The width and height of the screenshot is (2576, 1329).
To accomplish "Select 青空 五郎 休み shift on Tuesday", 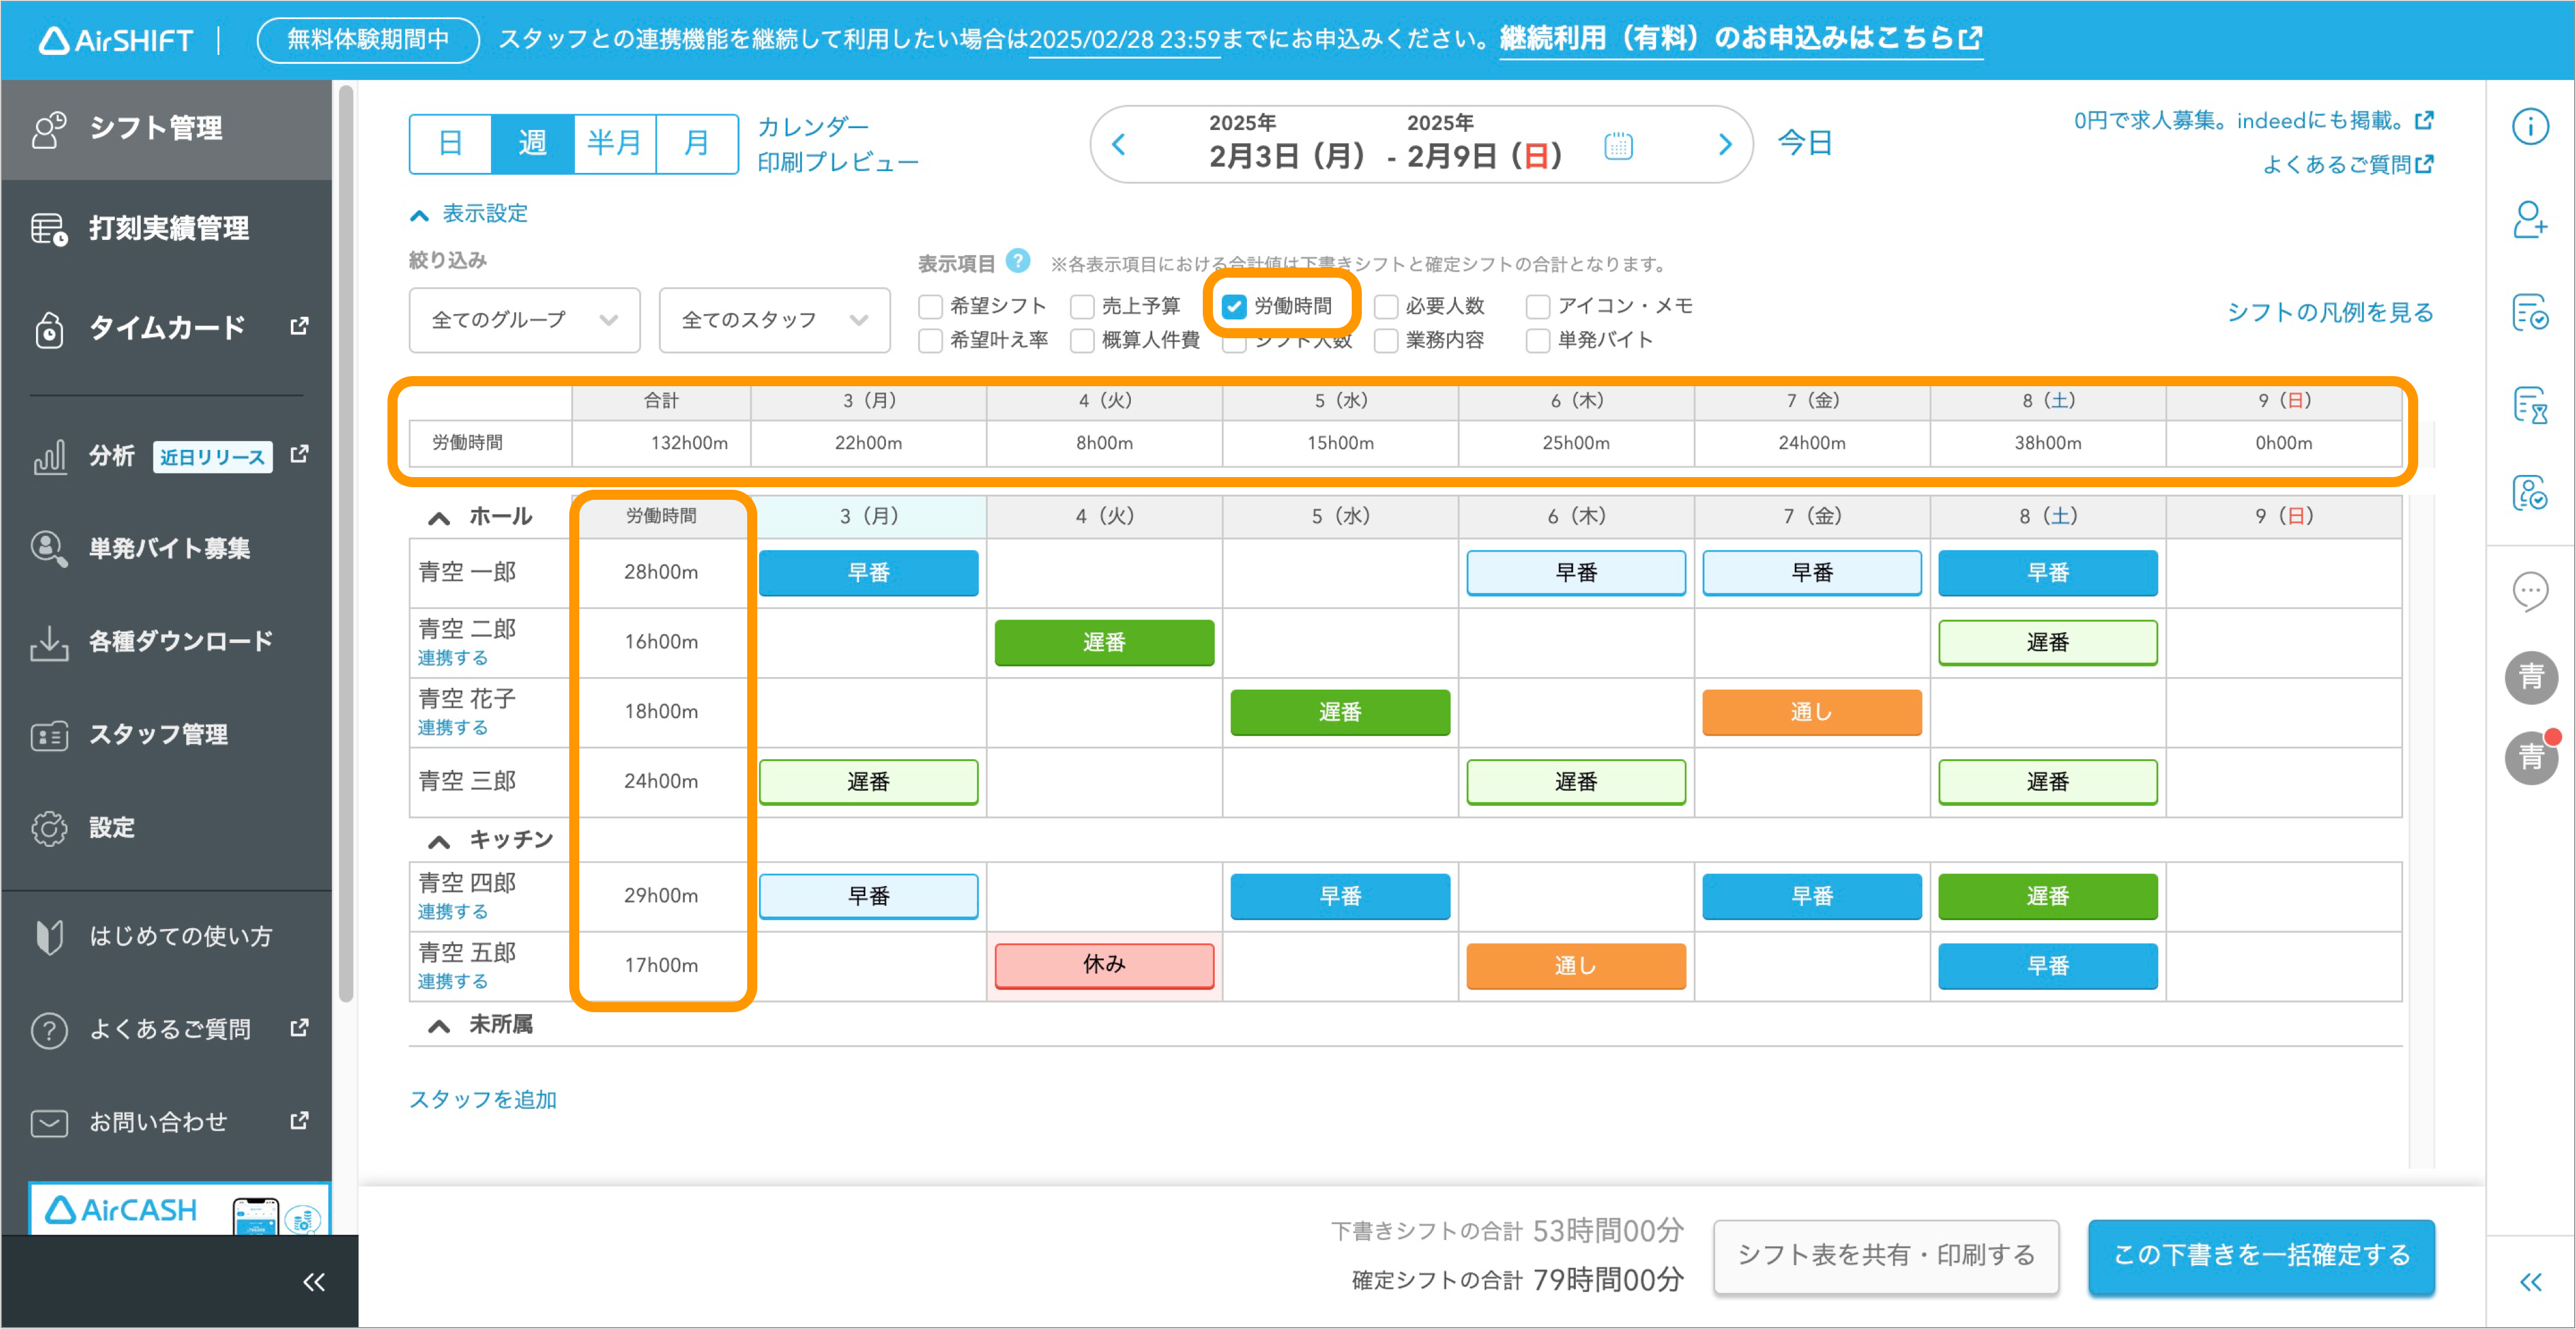I will [1104, 965].
